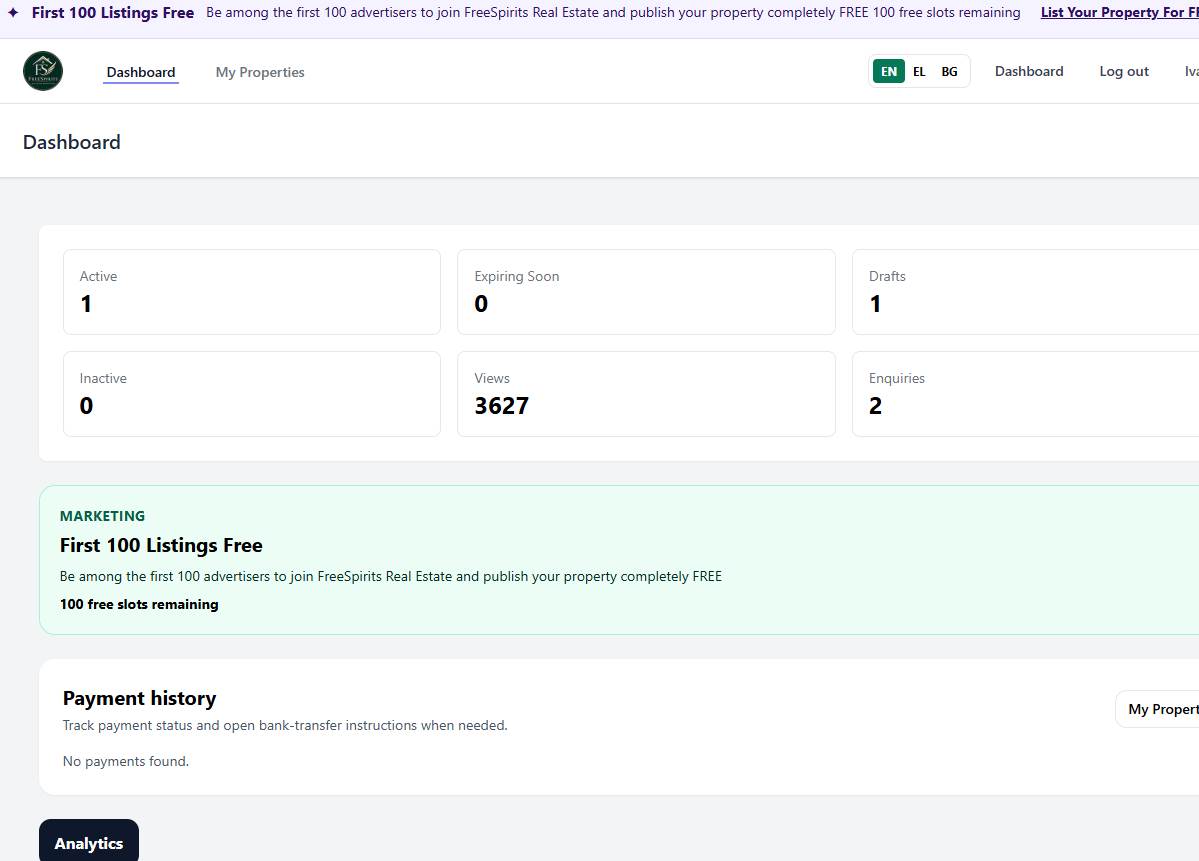This screenshot has width=1199, height=861.
Task: Click 'Track payment status' description text
Action: (284, 725)
